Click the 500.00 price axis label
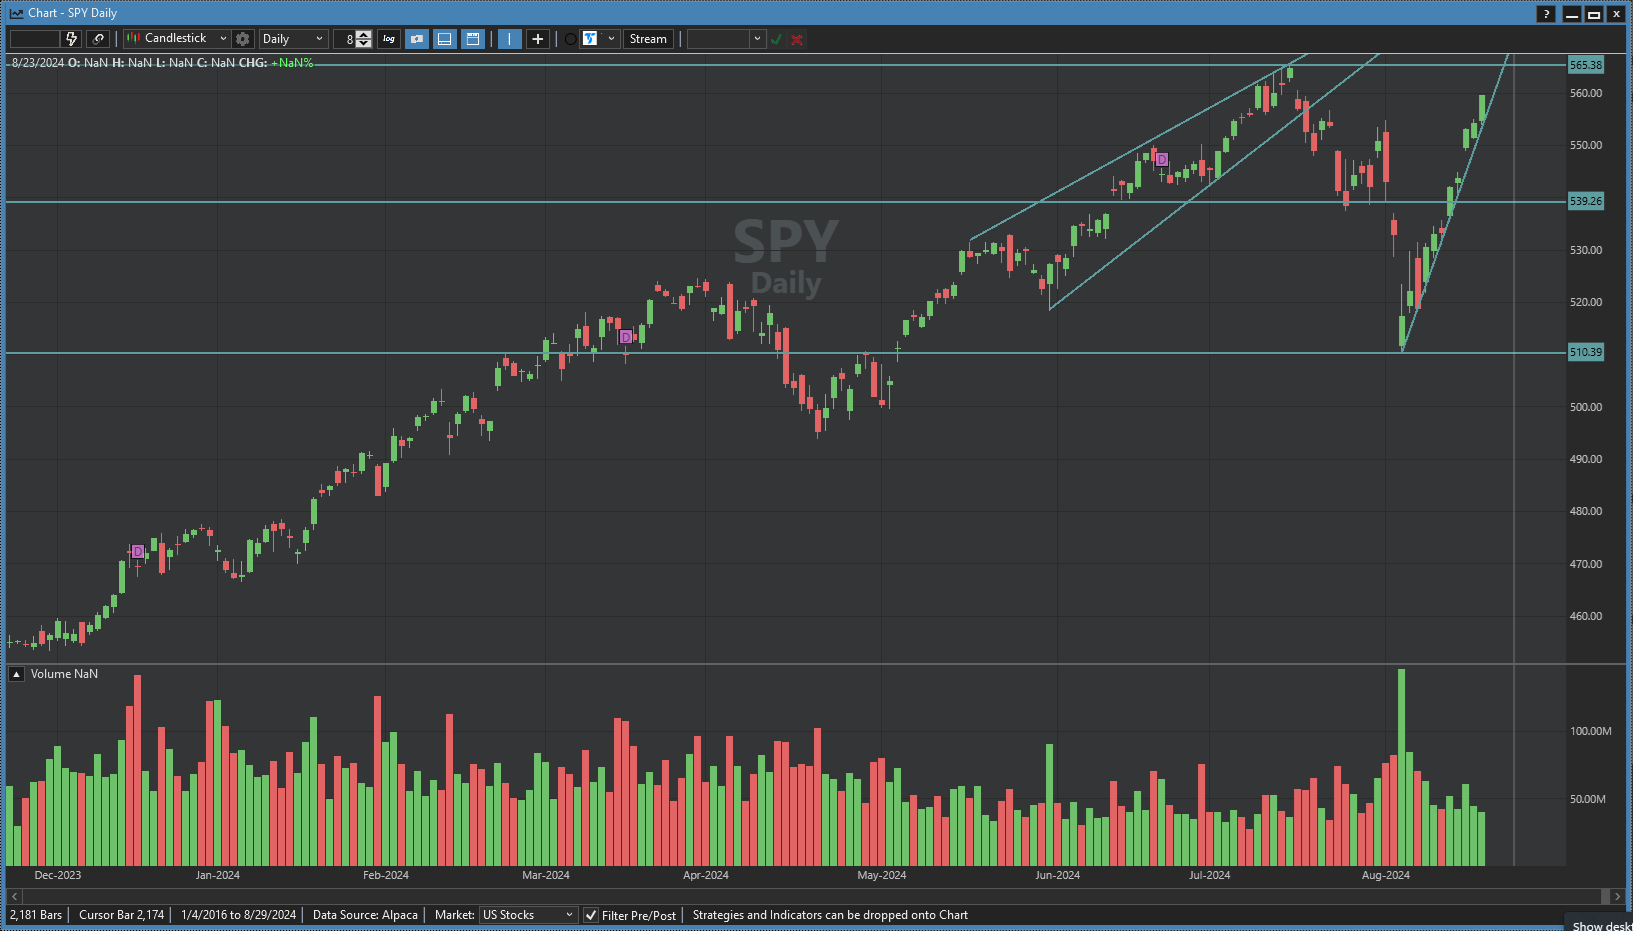 click(x=1586, y=407)
